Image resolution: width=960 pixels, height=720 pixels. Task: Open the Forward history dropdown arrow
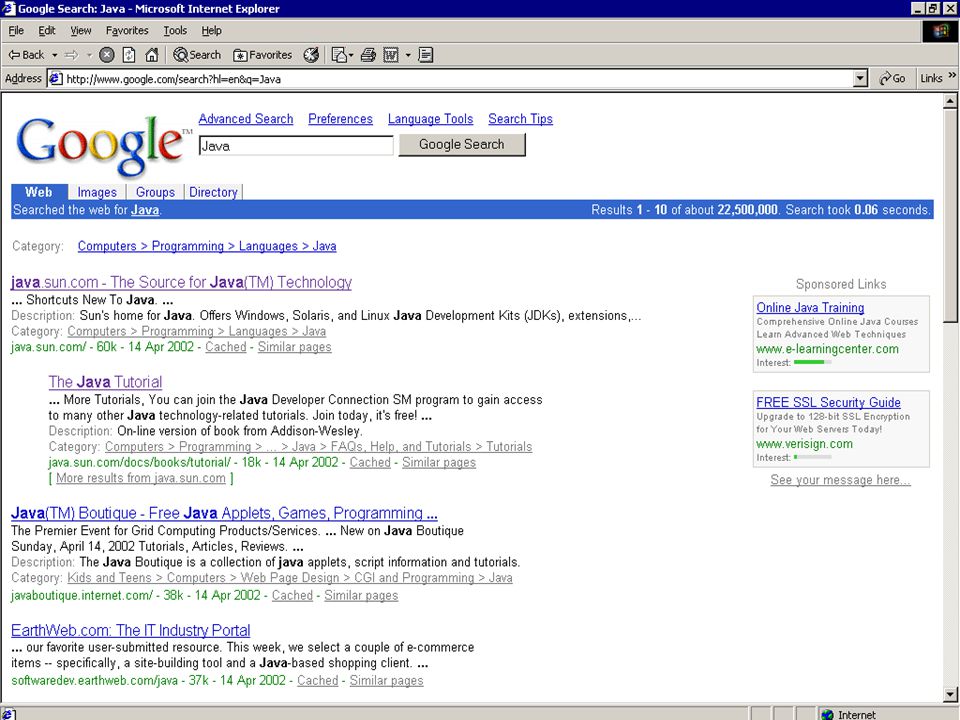point(89,55)
